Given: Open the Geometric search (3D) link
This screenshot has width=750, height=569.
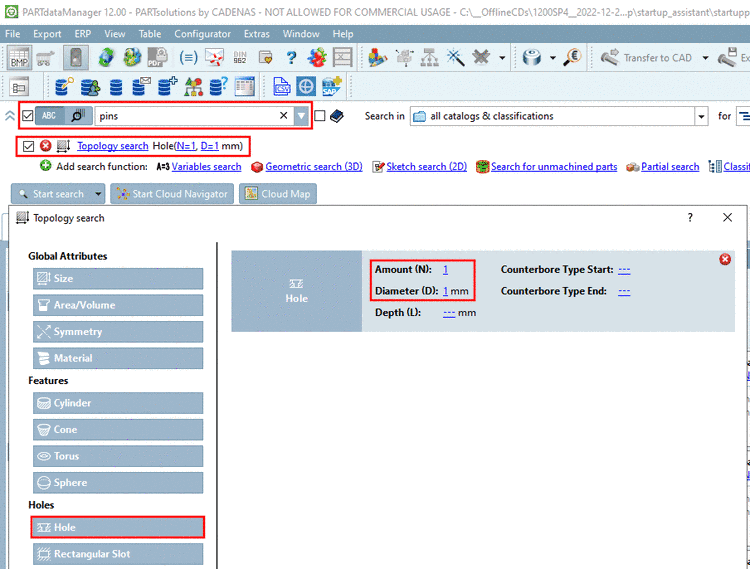Looking at the screenshot, I should (x=314, y=166).
